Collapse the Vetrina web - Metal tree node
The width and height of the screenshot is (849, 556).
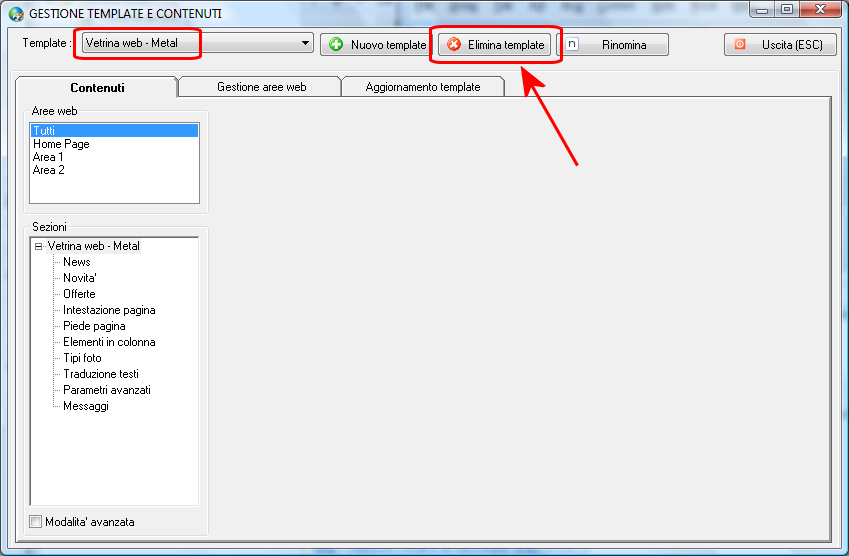point(38,246)
